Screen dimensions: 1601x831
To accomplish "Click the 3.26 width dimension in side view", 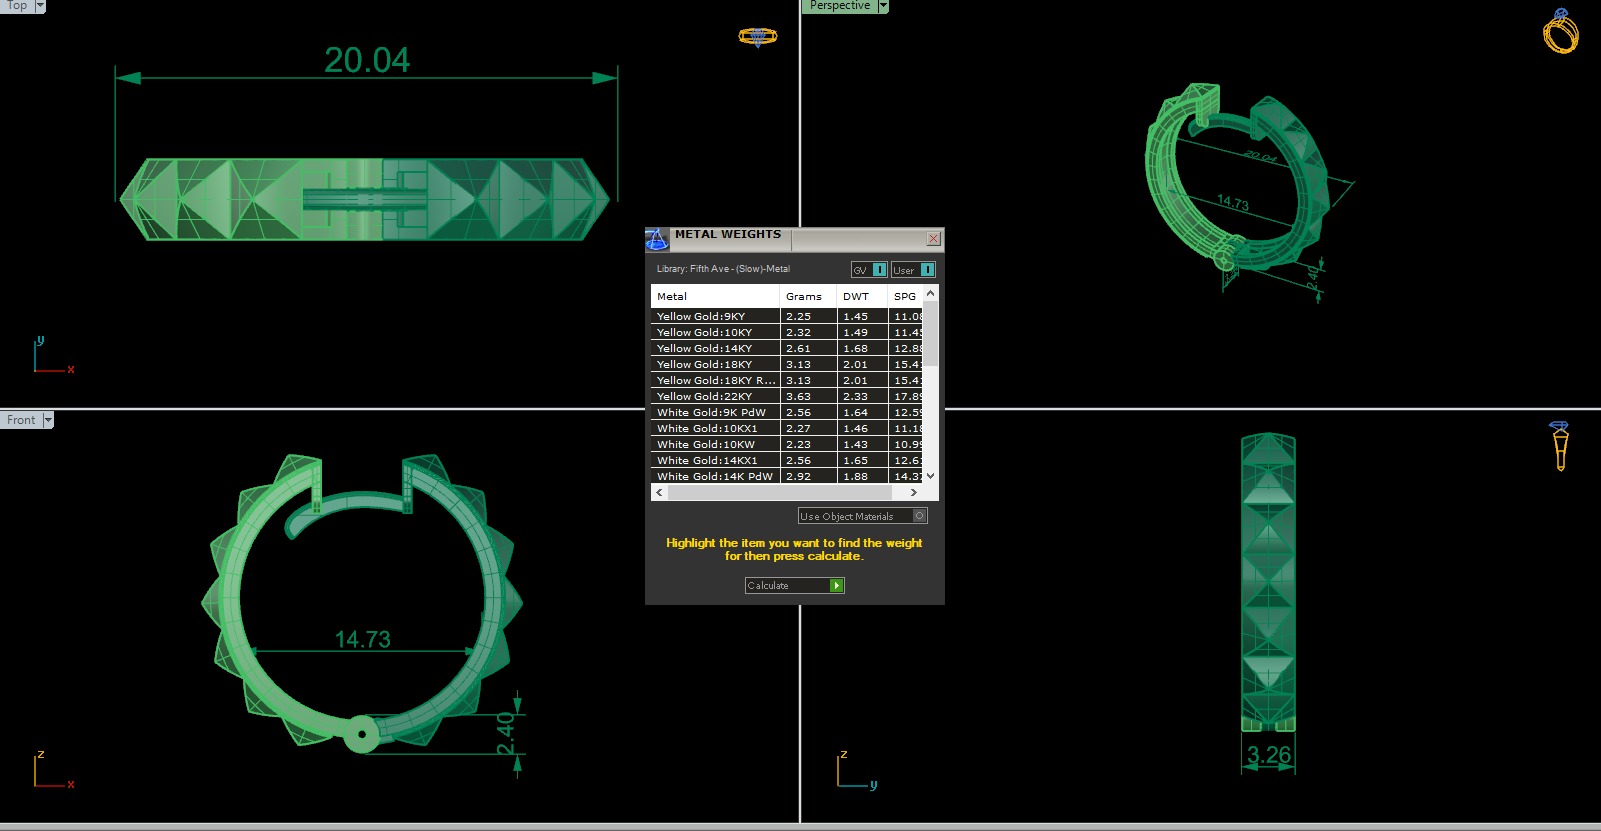I will (1268, 755).
